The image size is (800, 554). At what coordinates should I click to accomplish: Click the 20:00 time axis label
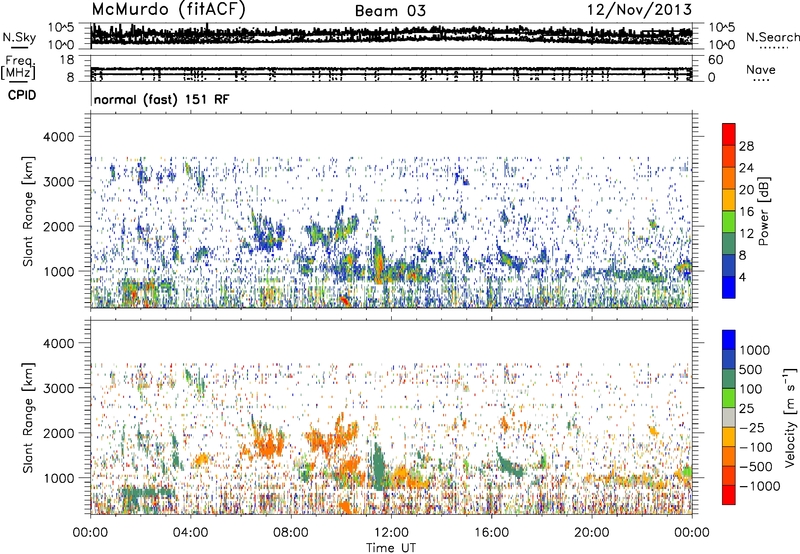(x=591, y=533)
